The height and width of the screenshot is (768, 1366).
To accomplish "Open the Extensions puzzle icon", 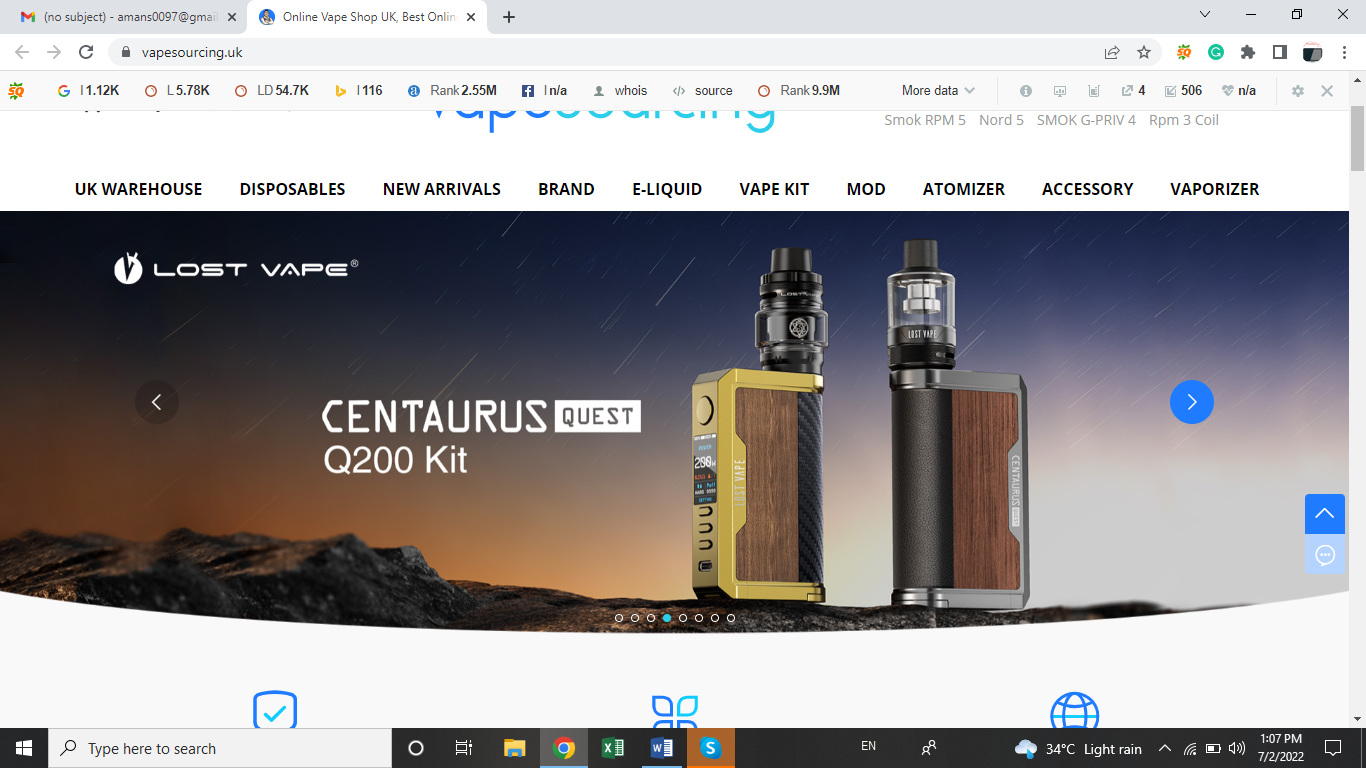I will [x=1248, y=52].
